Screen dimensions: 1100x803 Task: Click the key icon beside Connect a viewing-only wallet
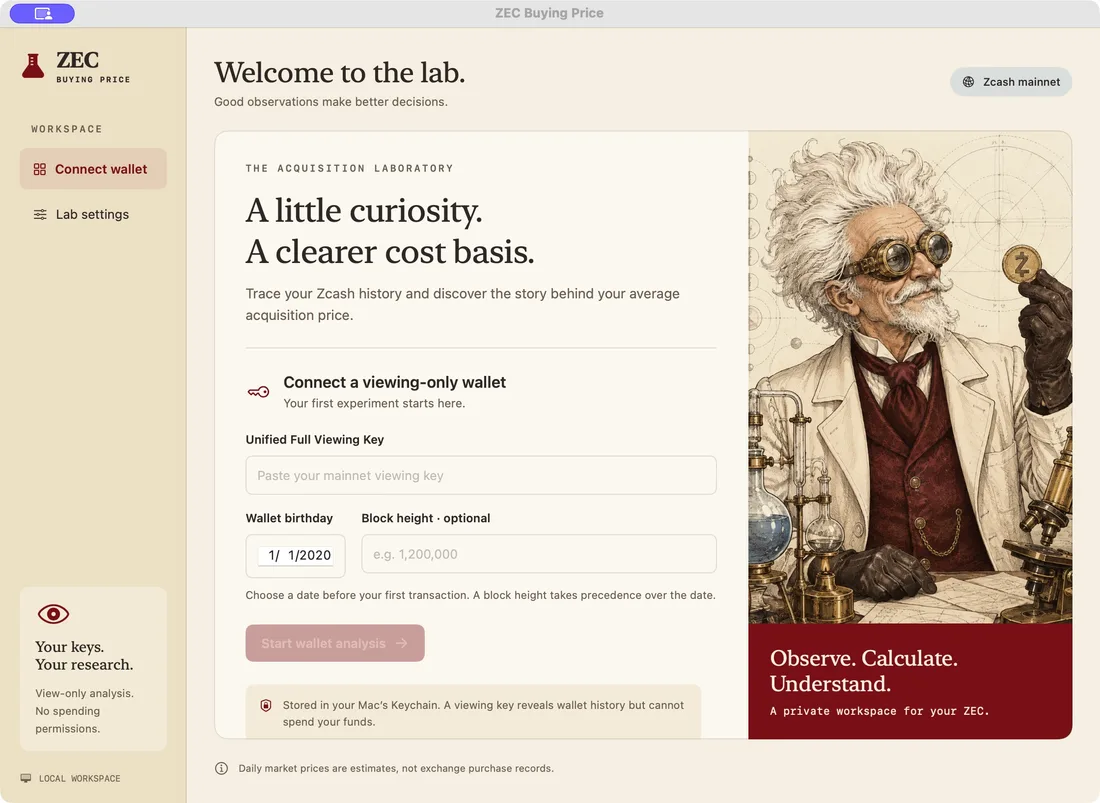pos(258,391)
